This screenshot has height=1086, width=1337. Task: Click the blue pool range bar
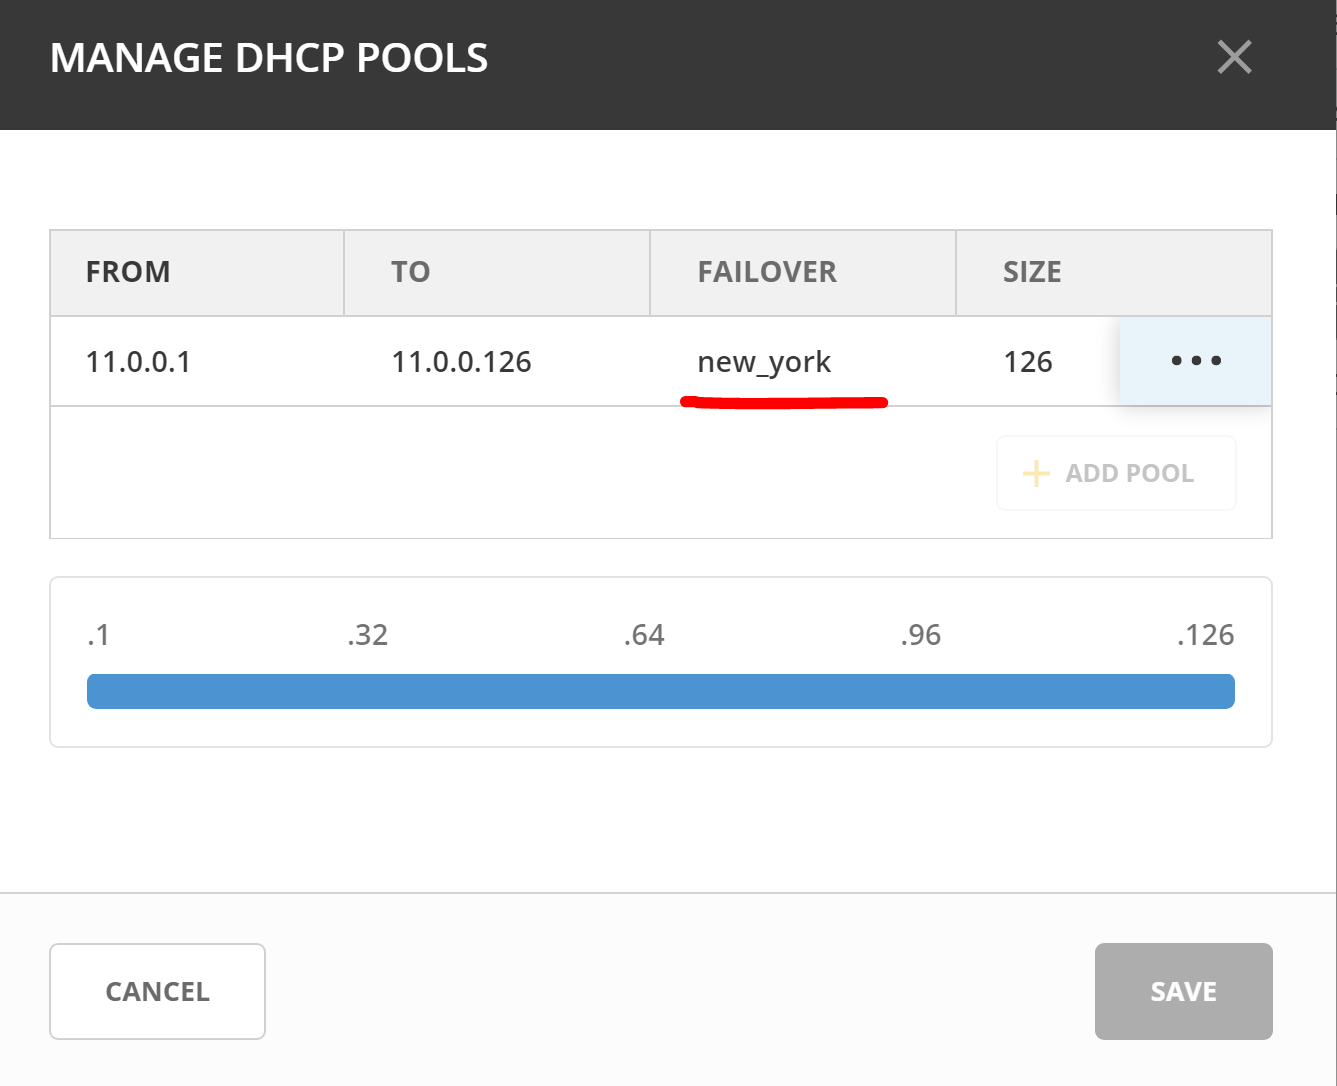(660, 691)
